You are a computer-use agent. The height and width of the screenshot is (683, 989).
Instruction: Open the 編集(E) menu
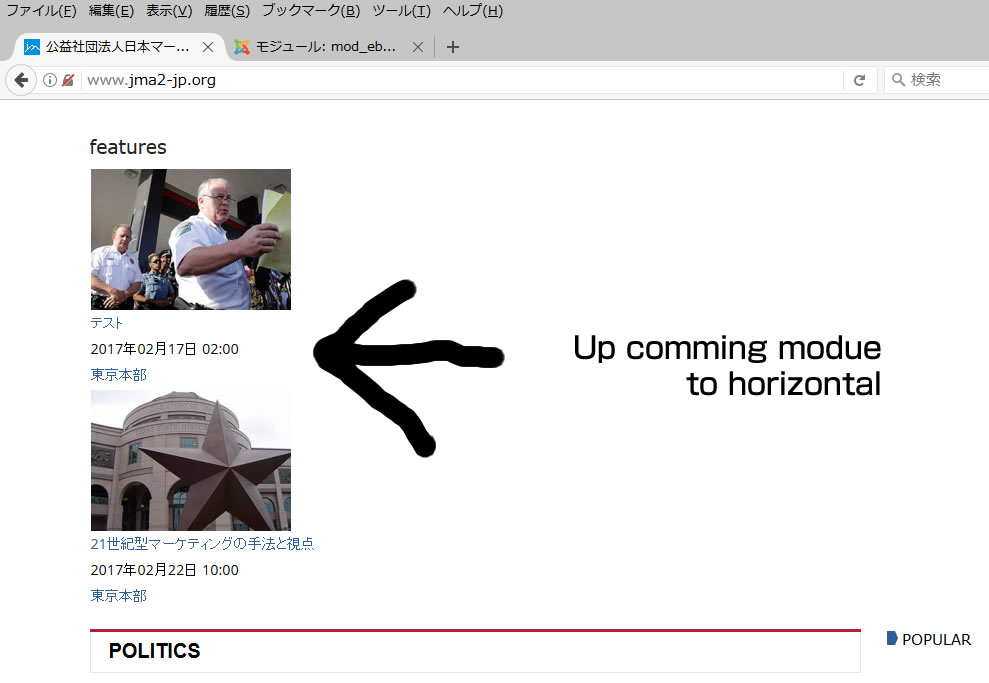pos(111,11)
